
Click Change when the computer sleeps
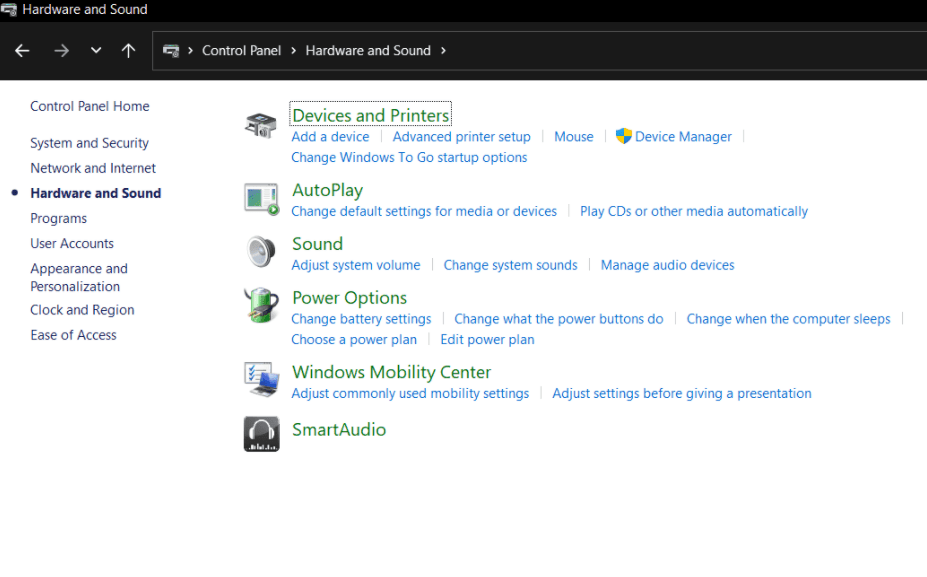788,319
